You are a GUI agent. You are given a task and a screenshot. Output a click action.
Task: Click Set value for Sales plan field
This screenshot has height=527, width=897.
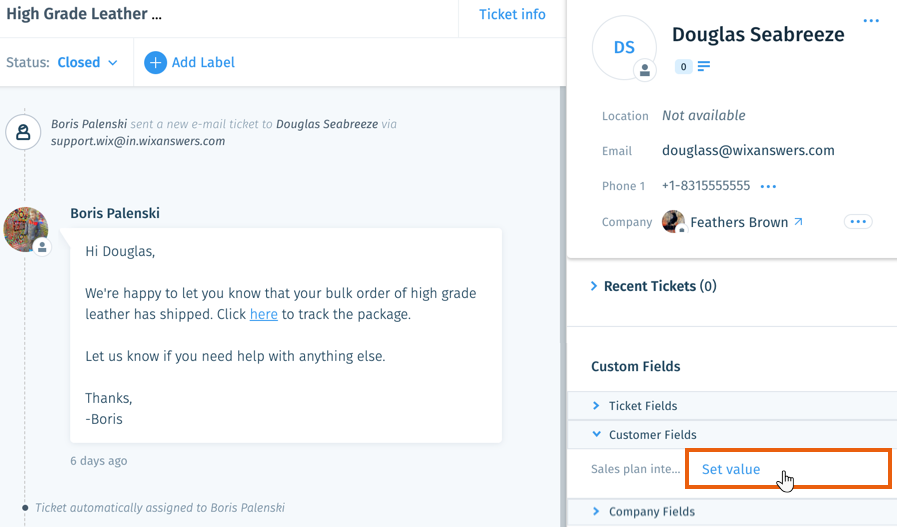tap(731, 469)
